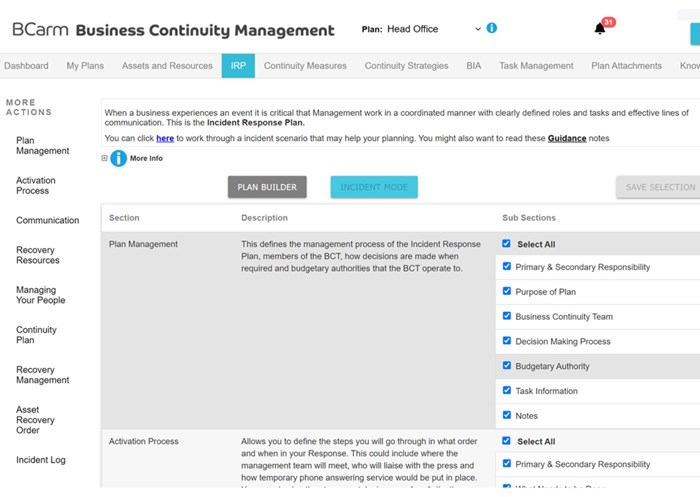Screen dimensions: 700x497
Task: Open the Continuity Measures tab
Action: pos(305,66)
